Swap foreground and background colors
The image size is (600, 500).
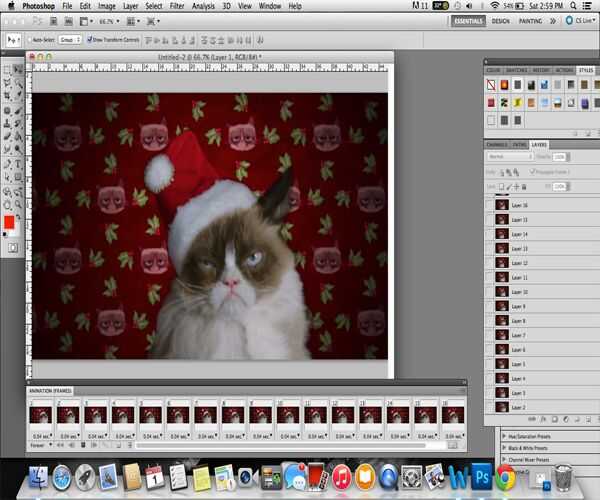[x=18, y=217]
